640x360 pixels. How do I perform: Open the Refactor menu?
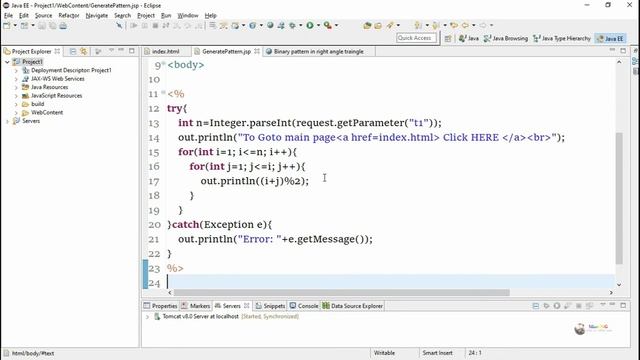(x=69, y=16)
